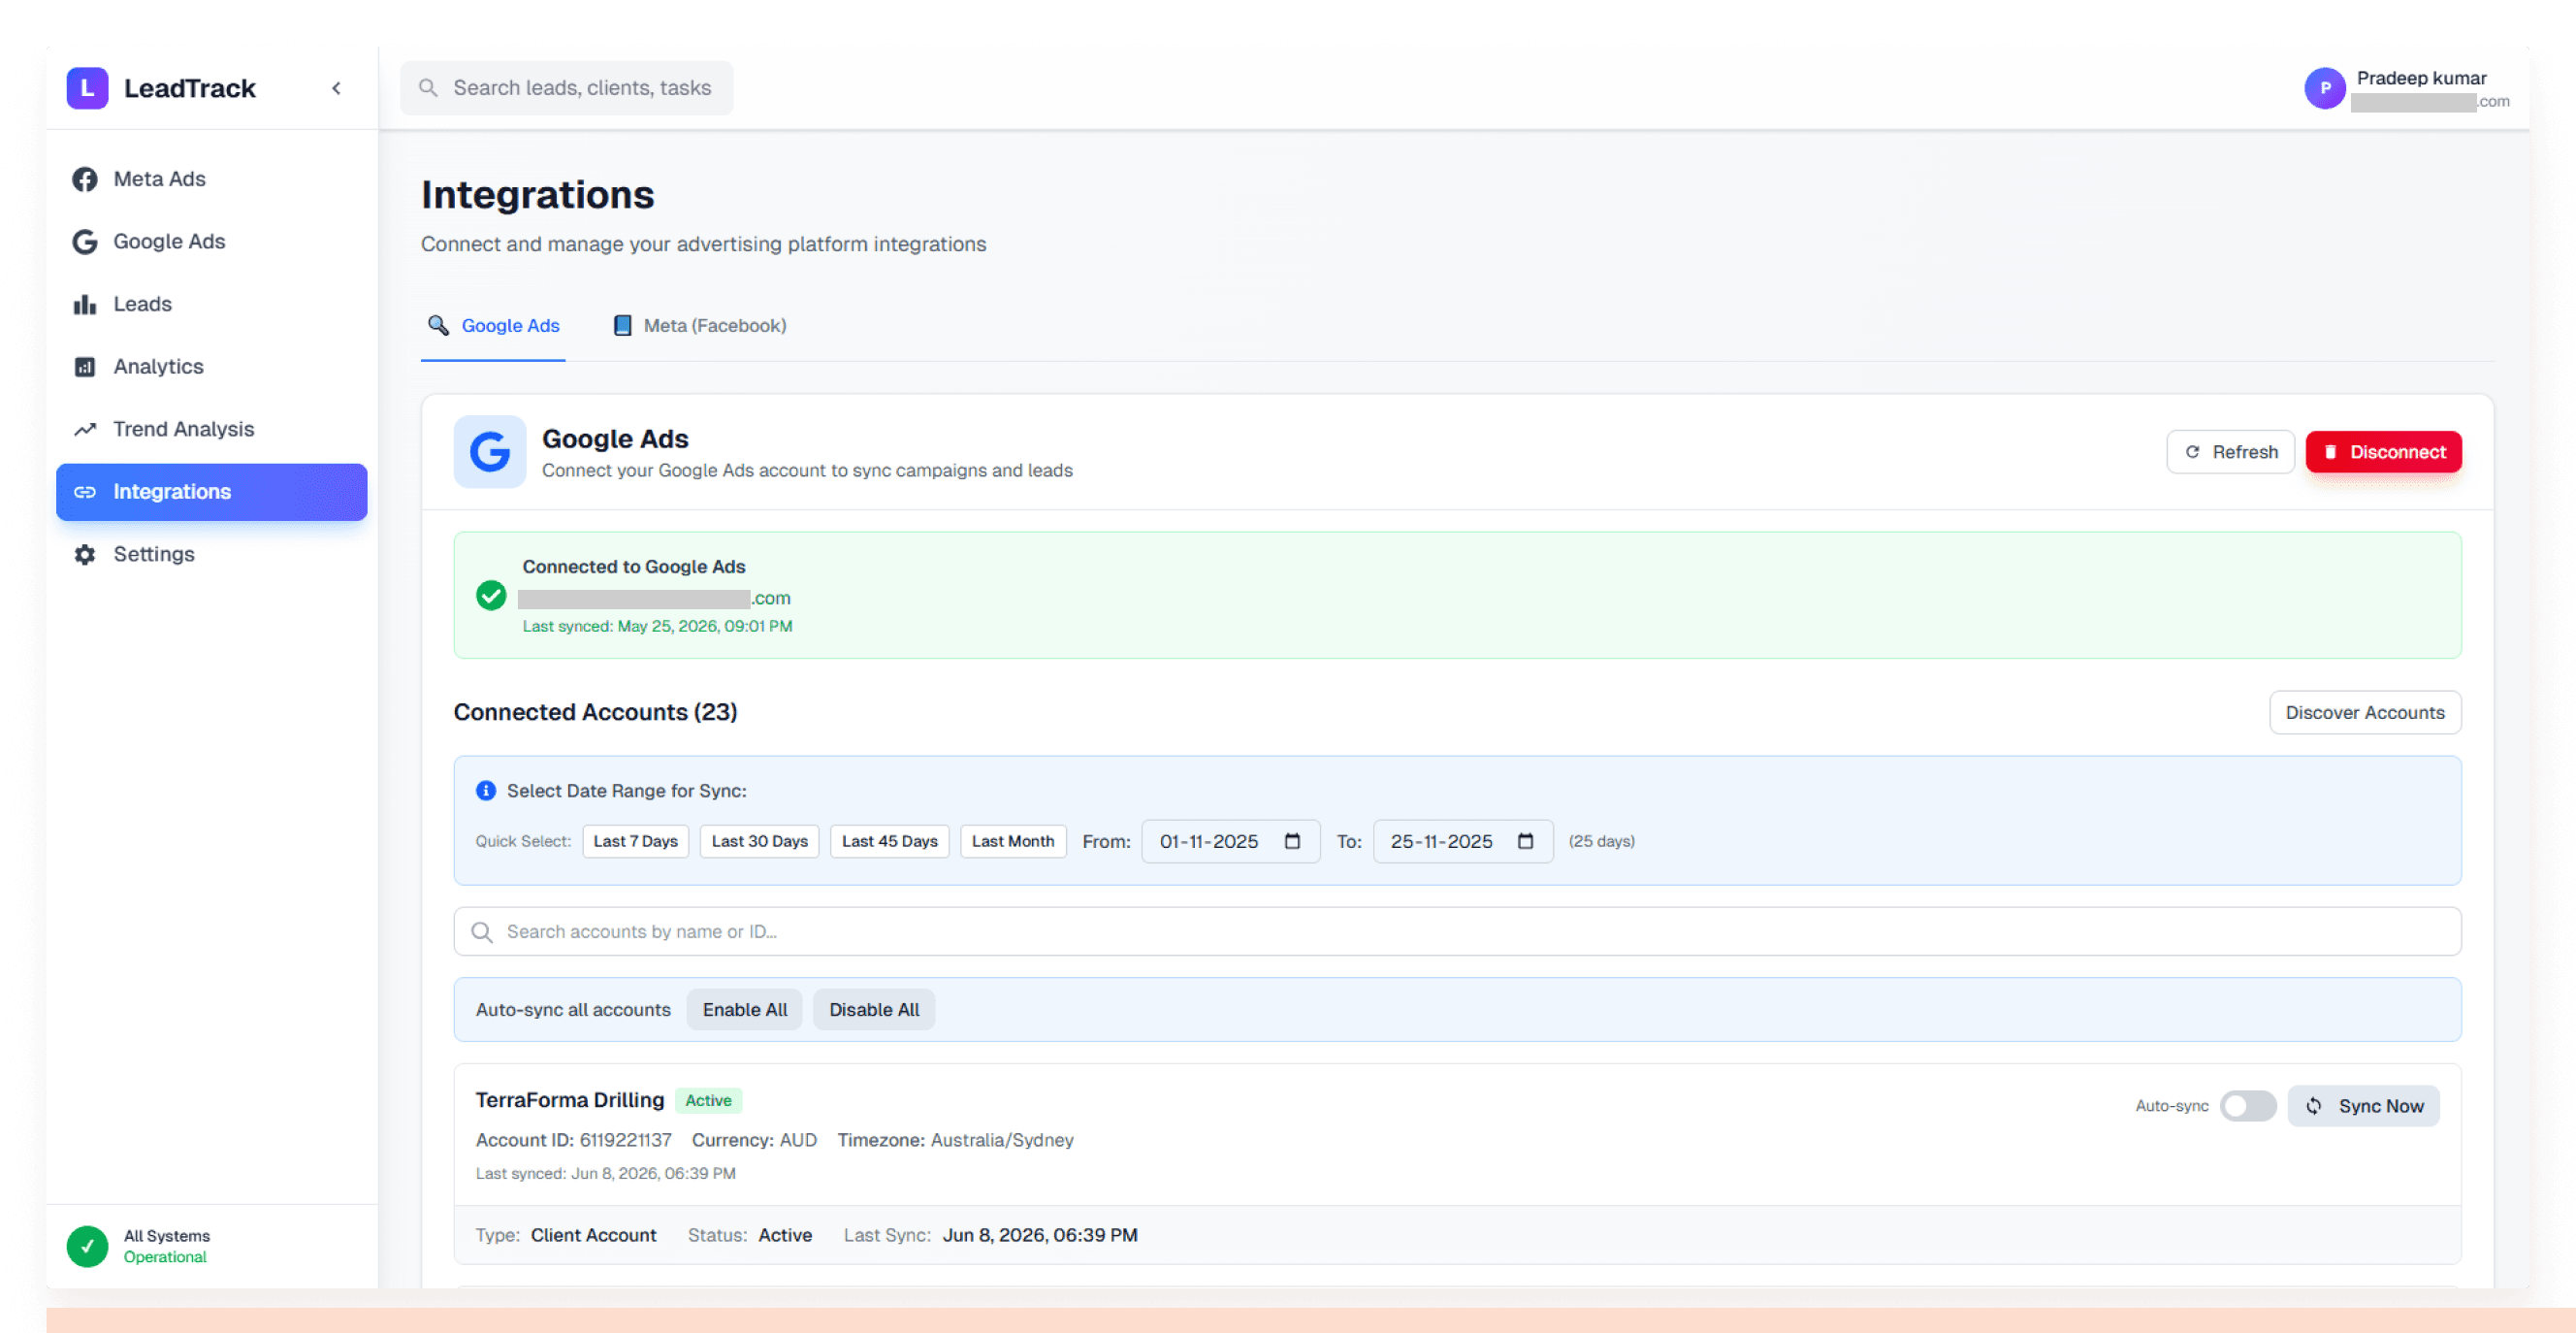Open the Analytics page
Screen dimensions: 2576x1333
(x=211, y=367)
